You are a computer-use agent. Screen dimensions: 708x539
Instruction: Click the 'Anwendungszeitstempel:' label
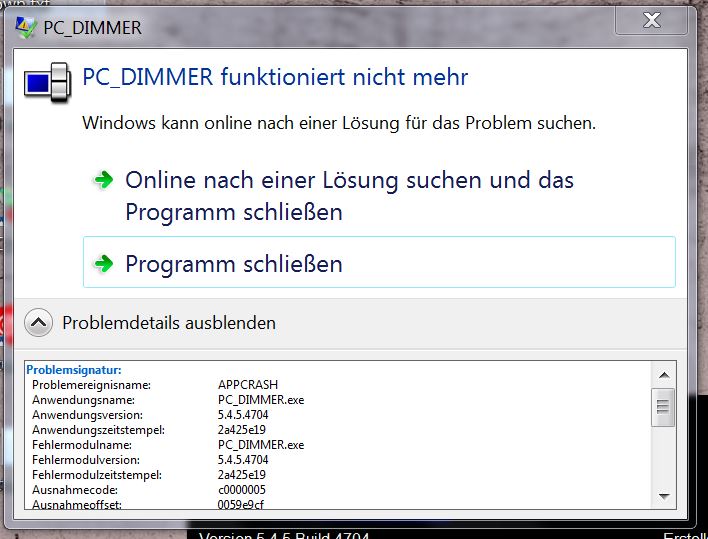coord(98,429)
